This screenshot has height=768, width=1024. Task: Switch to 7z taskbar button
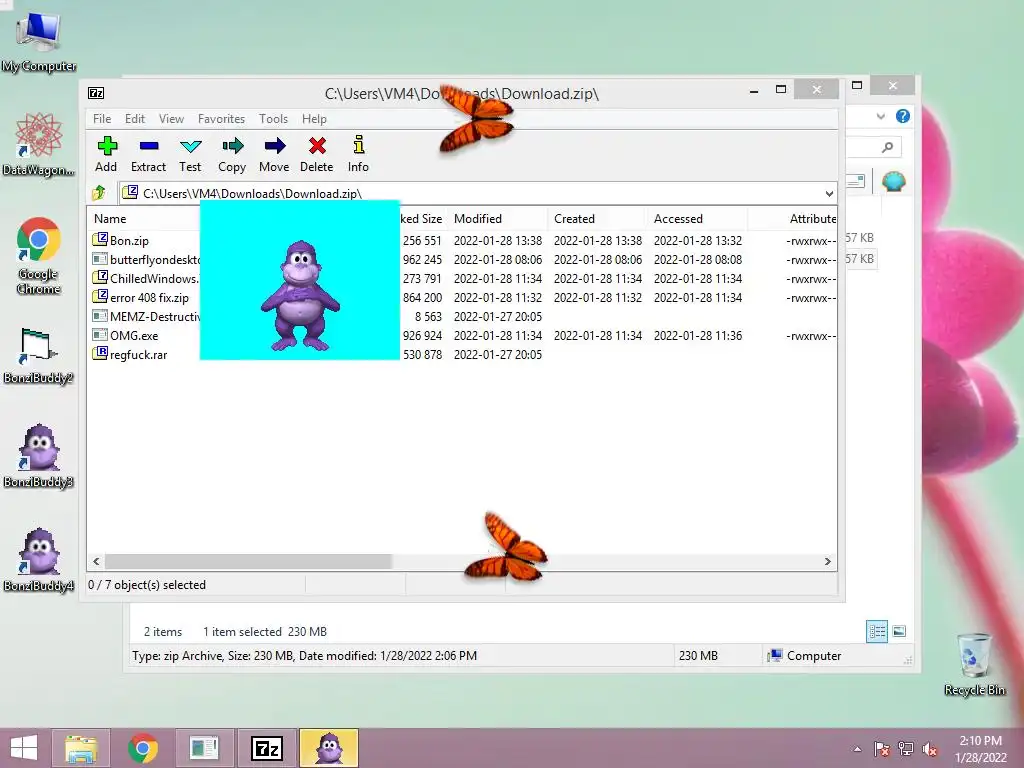[266, 748]
